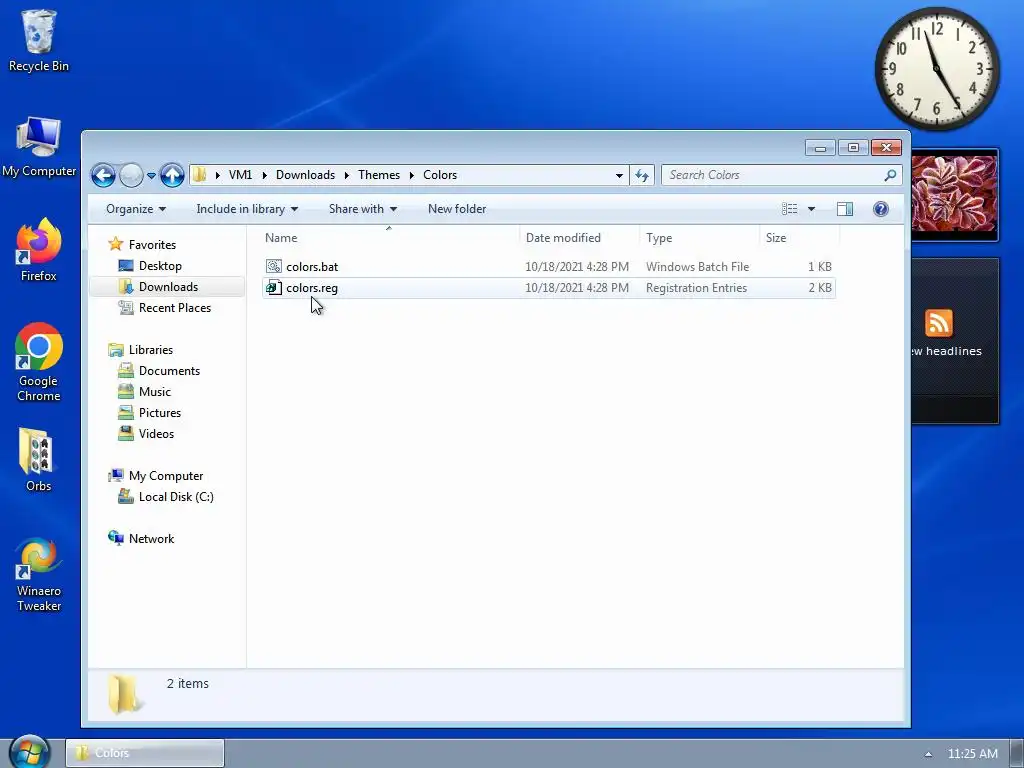Navigate to VM1 in breadcrumb
This screenshot has height=768, width=1024.
pos(240,175)
